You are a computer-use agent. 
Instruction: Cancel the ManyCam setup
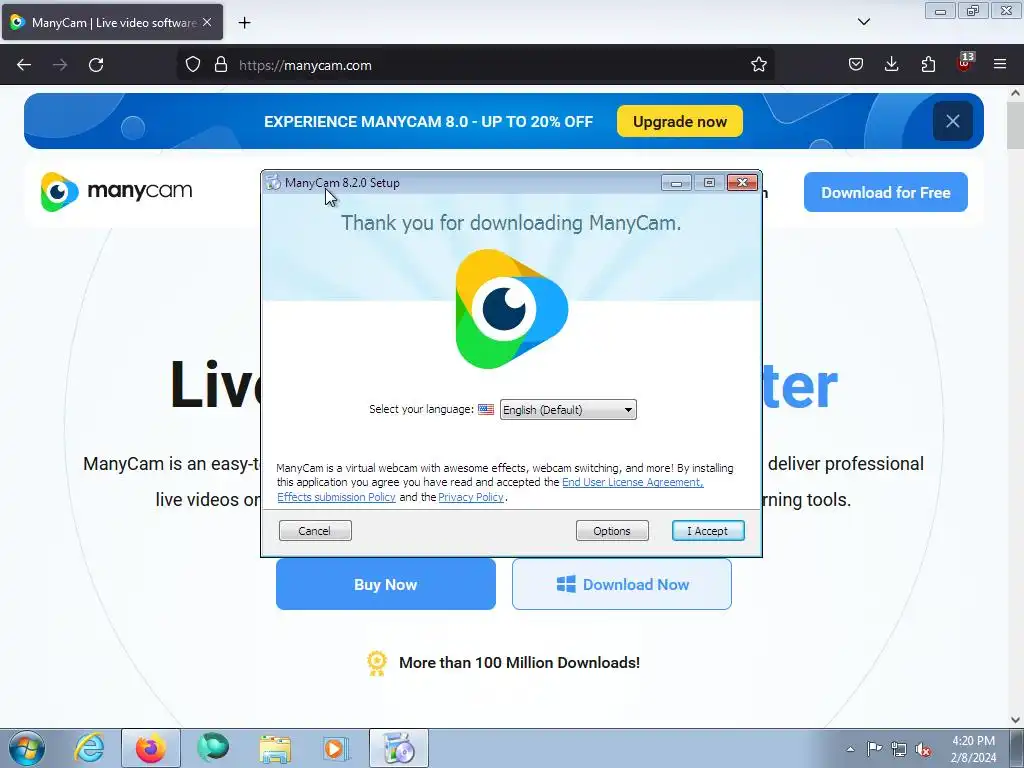pyautogui.click(x=315, y=531)
